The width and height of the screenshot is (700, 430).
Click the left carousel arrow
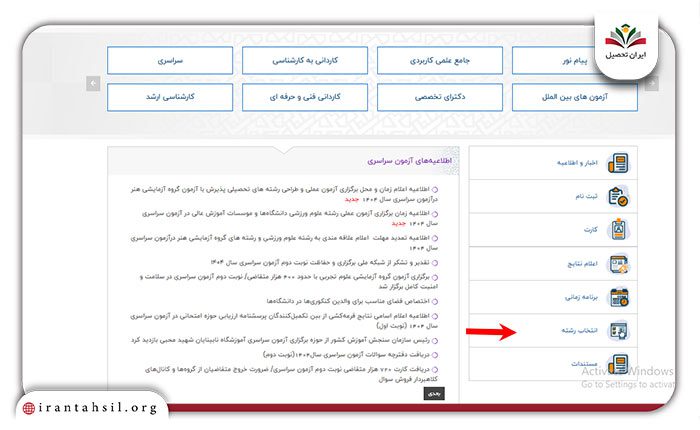point(93,83)
